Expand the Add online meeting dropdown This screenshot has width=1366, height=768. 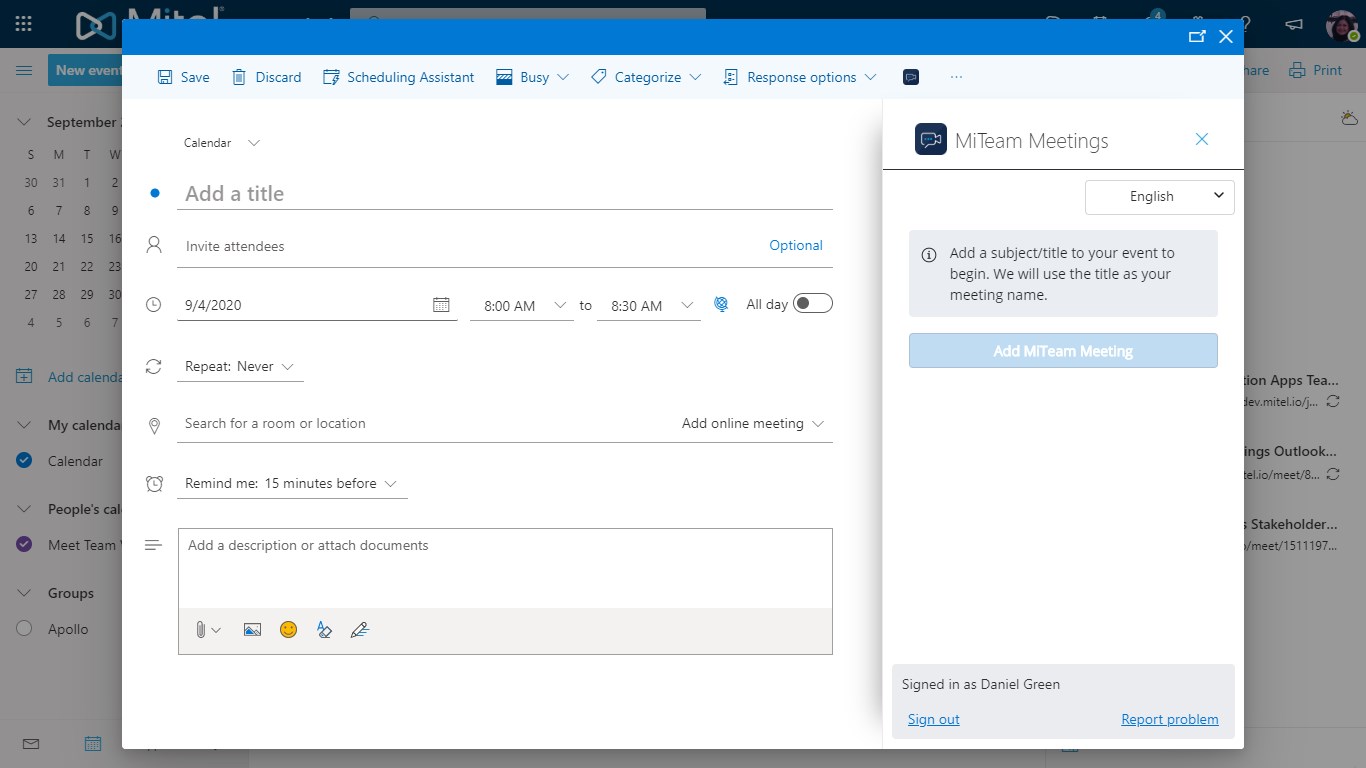point(753,424)
